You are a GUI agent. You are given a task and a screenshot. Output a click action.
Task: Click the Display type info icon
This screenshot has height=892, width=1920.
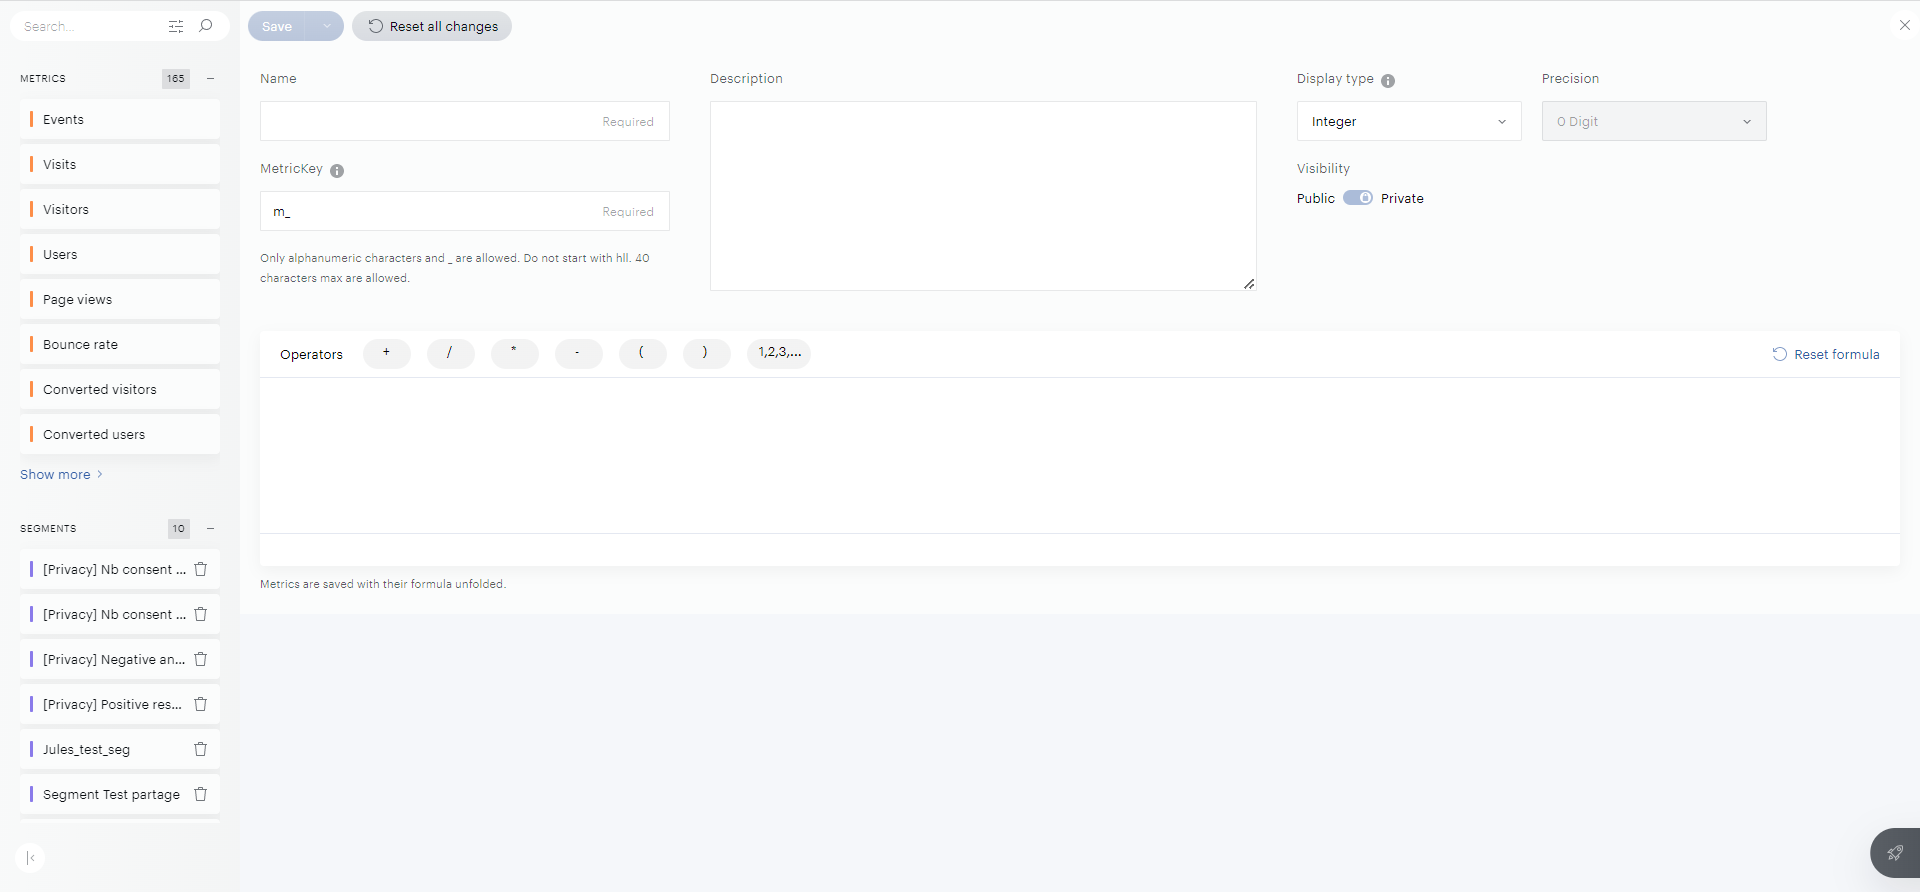[1388, 81]
